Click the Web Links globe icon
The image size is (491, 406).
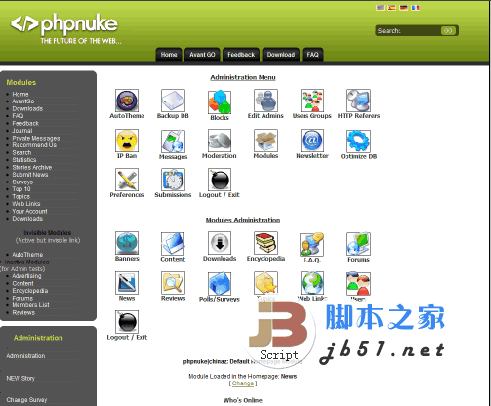tap(312, 283)
